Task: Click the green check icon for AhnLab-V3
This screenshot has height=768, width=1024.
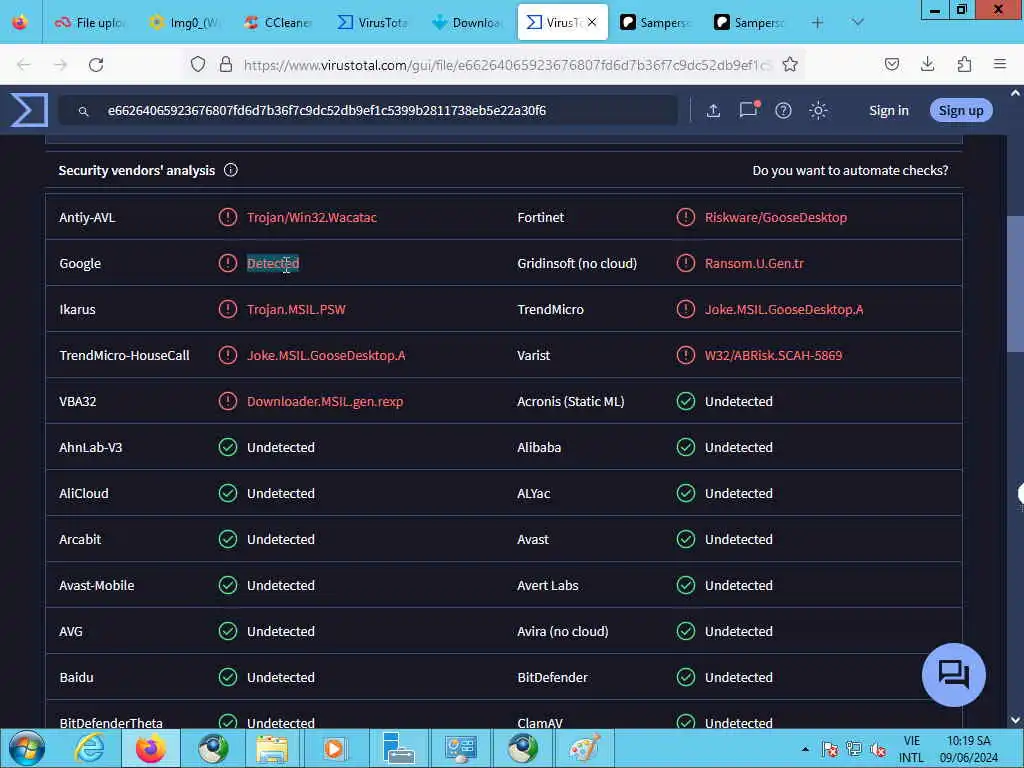Action: (x=227, y=447)
